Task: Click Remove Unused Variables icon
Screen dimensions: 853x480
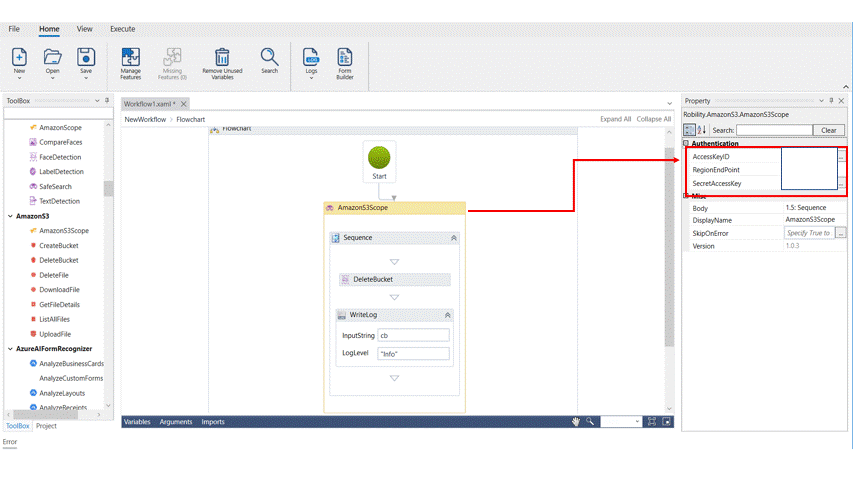Action: click(x=222, y=58)
